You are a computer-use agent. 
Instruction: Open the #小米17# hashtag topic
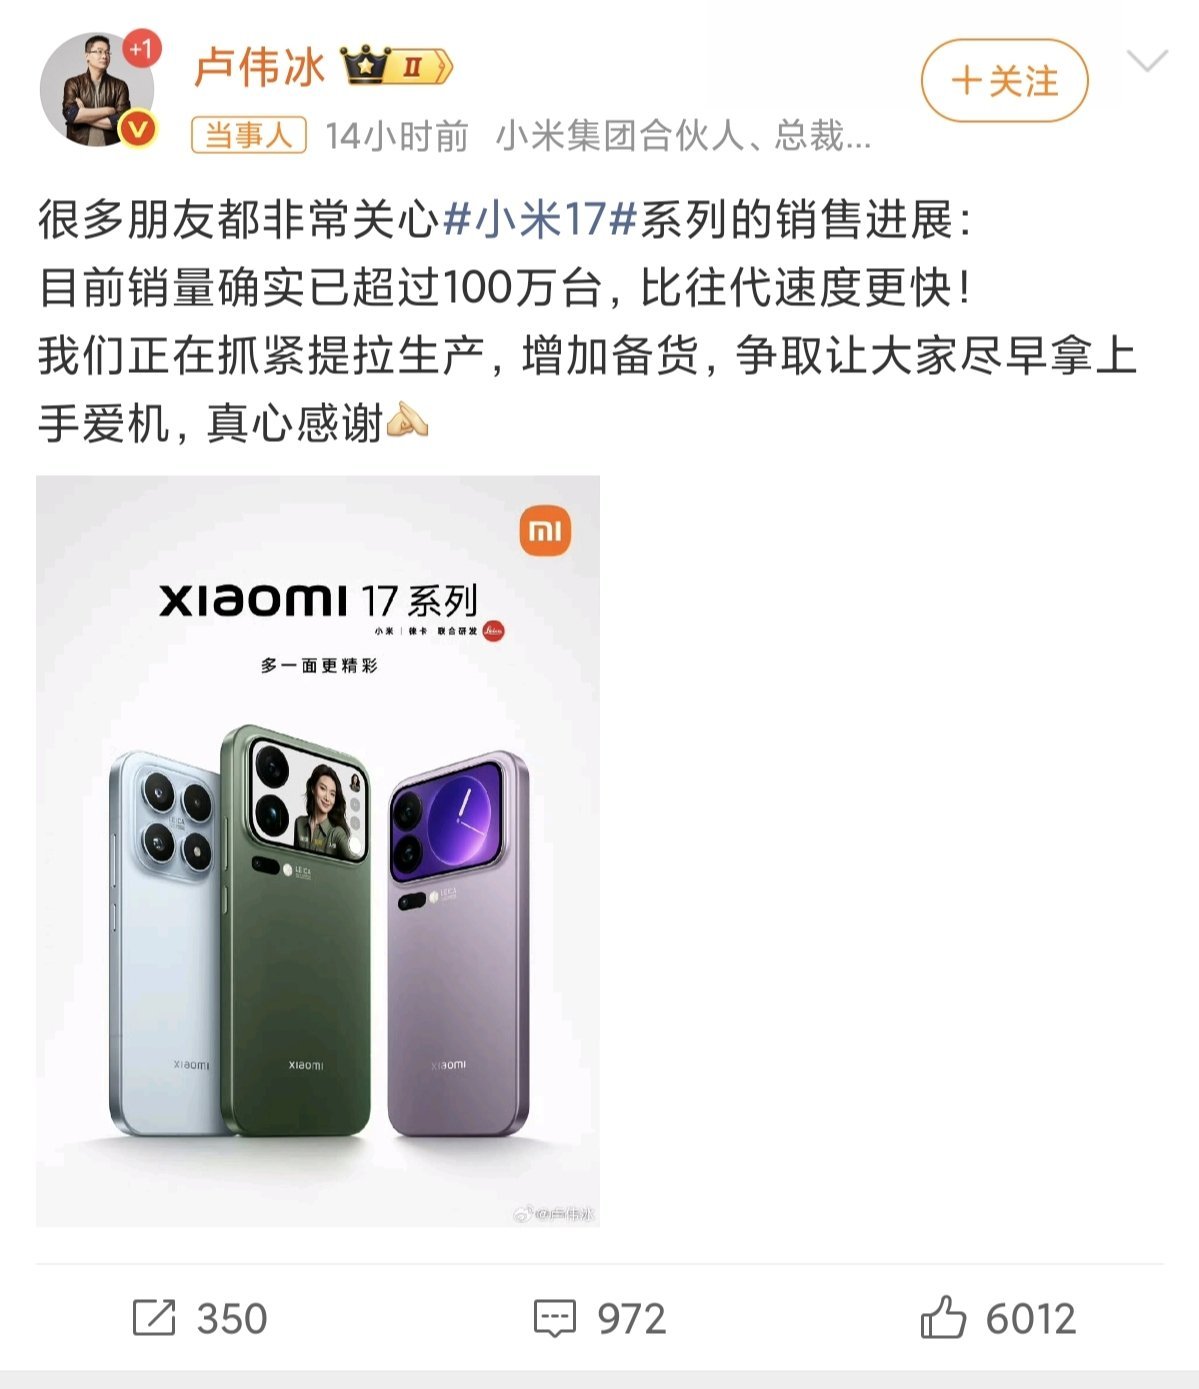pos(540,219)
